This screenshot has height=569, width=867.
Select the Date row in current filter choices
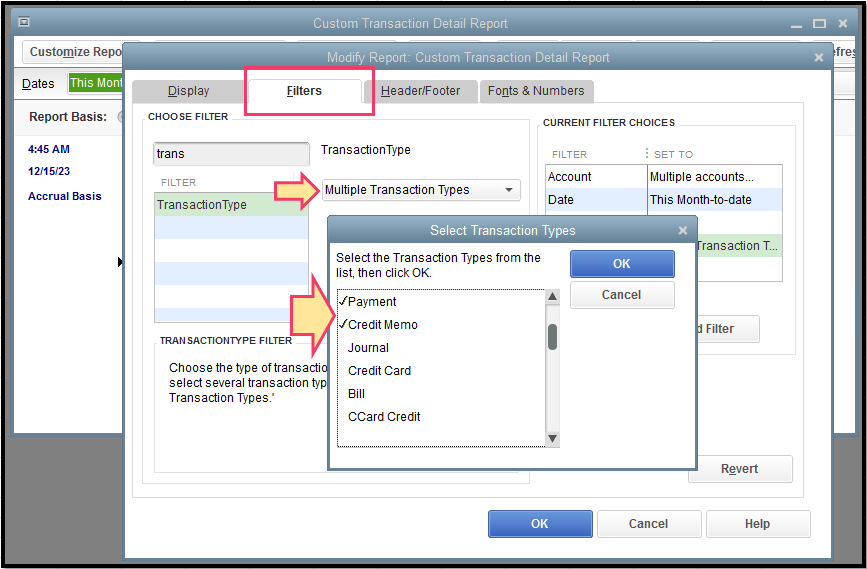click(x=664, y=200)
